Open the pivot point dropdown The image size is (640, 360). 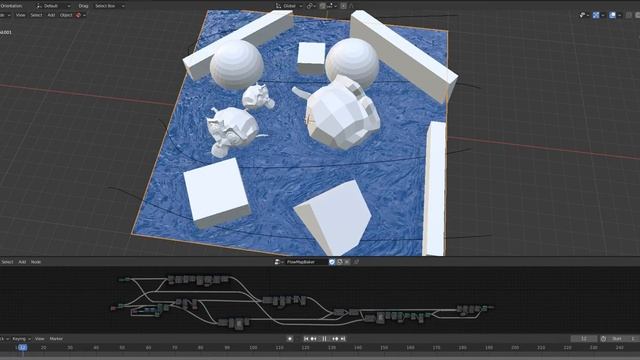pos(311,6)
